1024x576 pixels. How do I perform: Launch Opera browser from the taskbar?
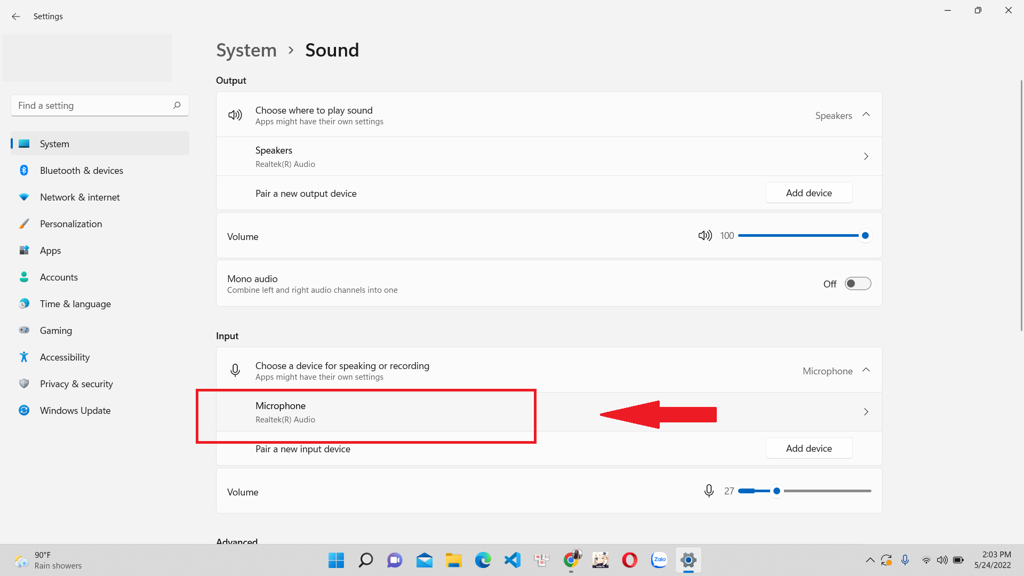click(x=630, y=560)
